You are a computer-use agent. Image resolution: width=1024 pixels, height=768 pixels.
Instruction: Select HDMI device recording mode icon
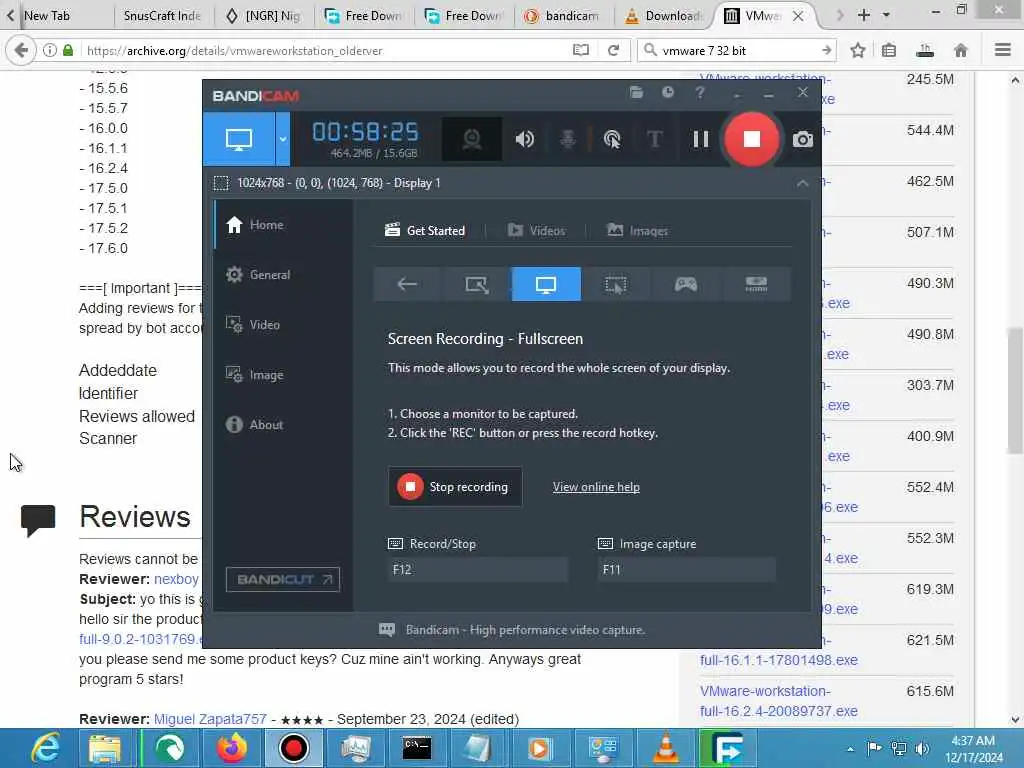pyautogui.click(x=756, y=284)
